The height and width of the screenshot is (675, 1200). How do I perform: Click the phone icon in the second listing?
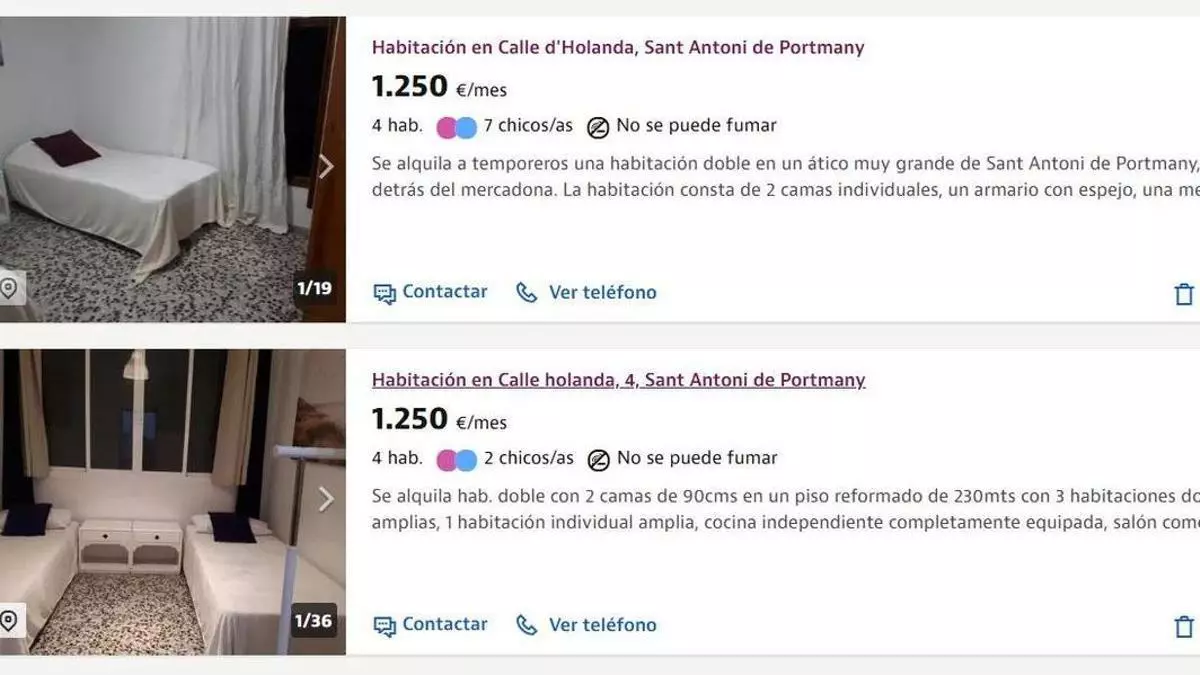tap(527, 626)
